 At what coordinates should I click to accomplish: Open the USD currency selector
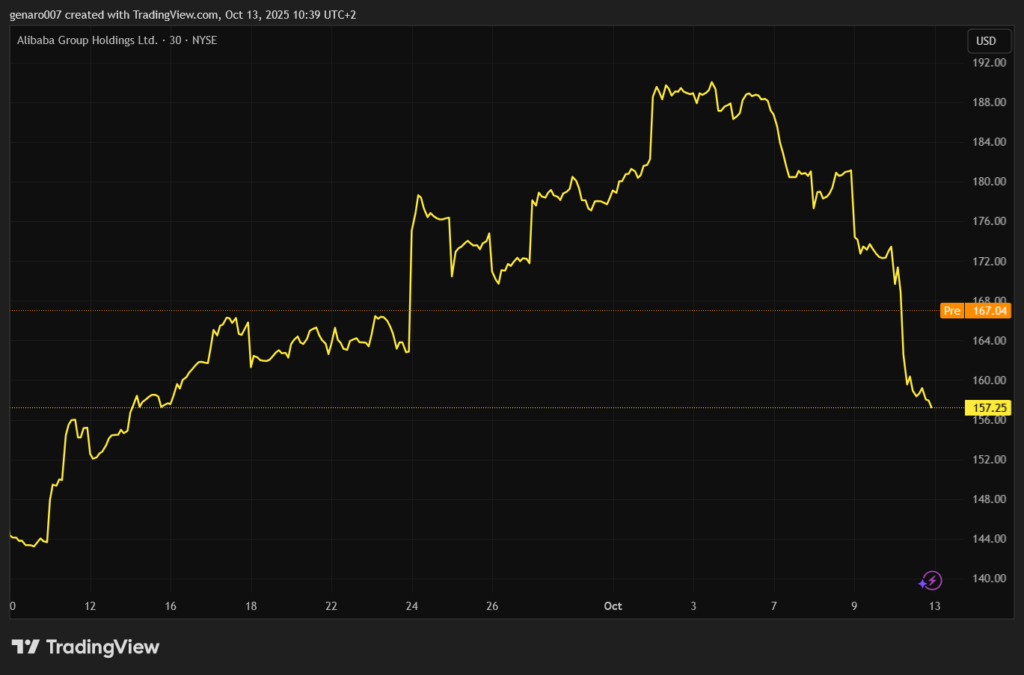point(985,41)
